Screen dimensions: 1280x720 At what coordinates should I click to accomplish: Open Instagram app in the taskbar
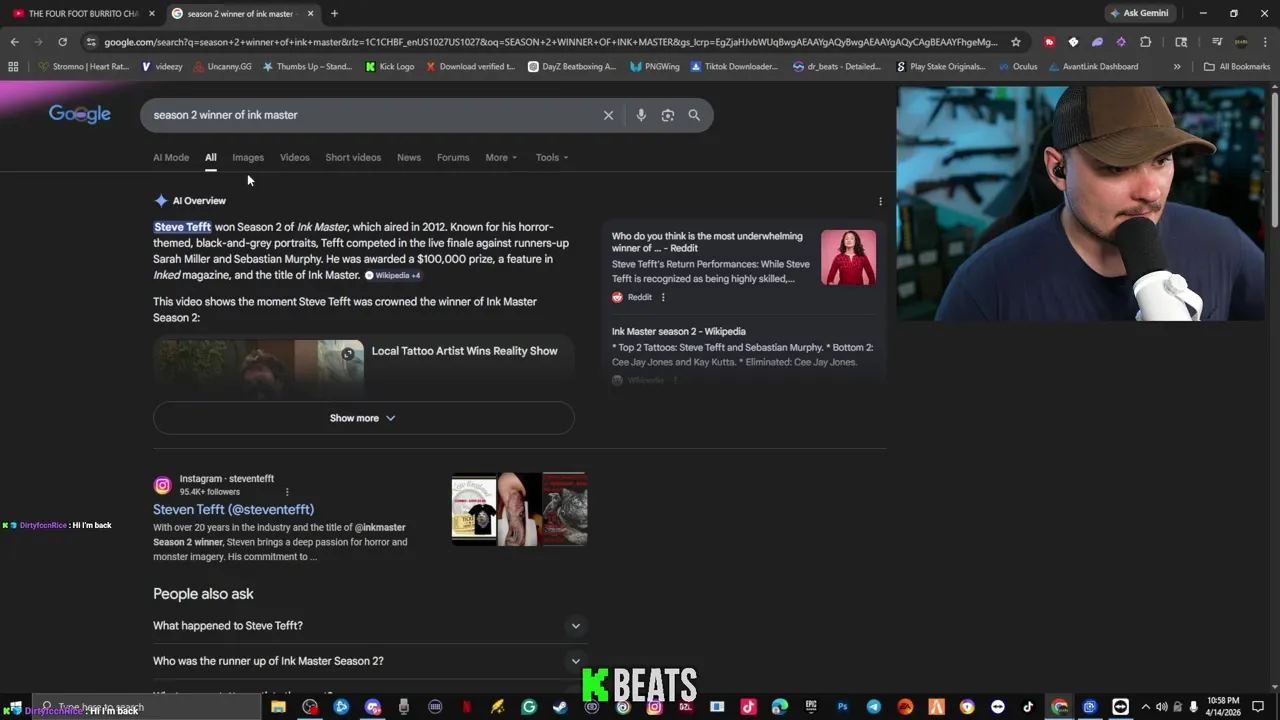(654, 707)
